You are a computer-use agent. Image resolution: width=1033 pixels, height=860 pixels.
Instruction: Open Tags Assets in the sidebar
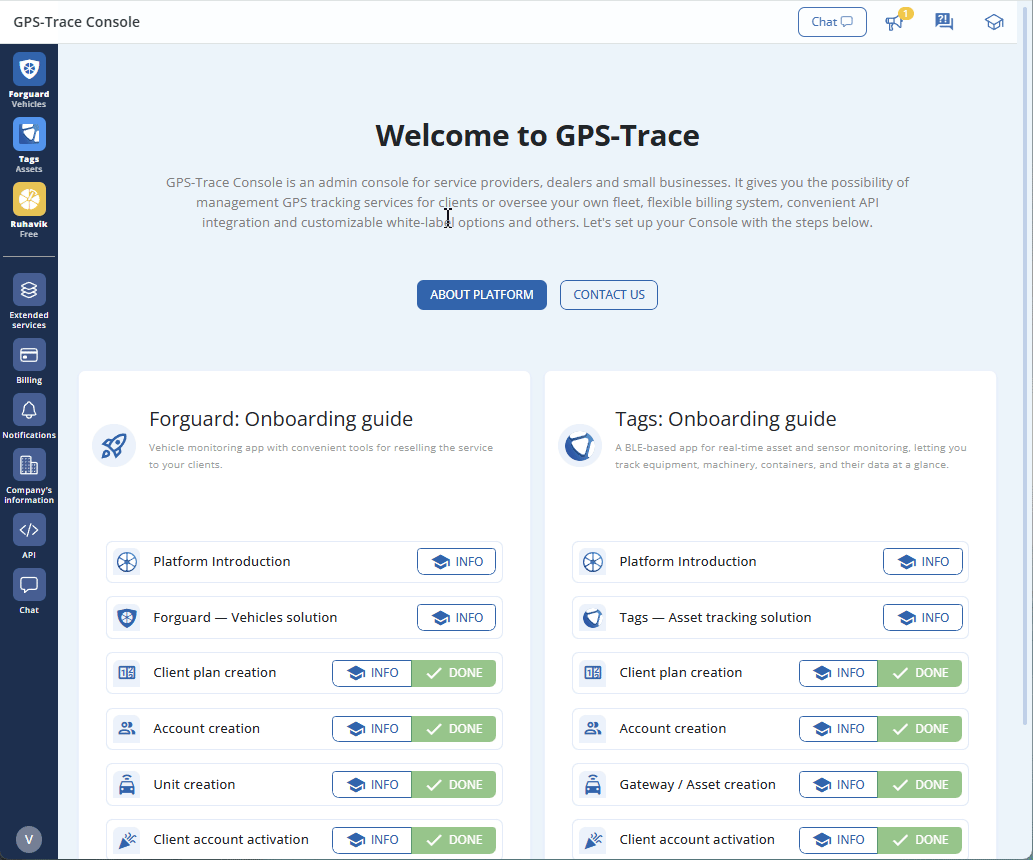(x=29, y=145)
